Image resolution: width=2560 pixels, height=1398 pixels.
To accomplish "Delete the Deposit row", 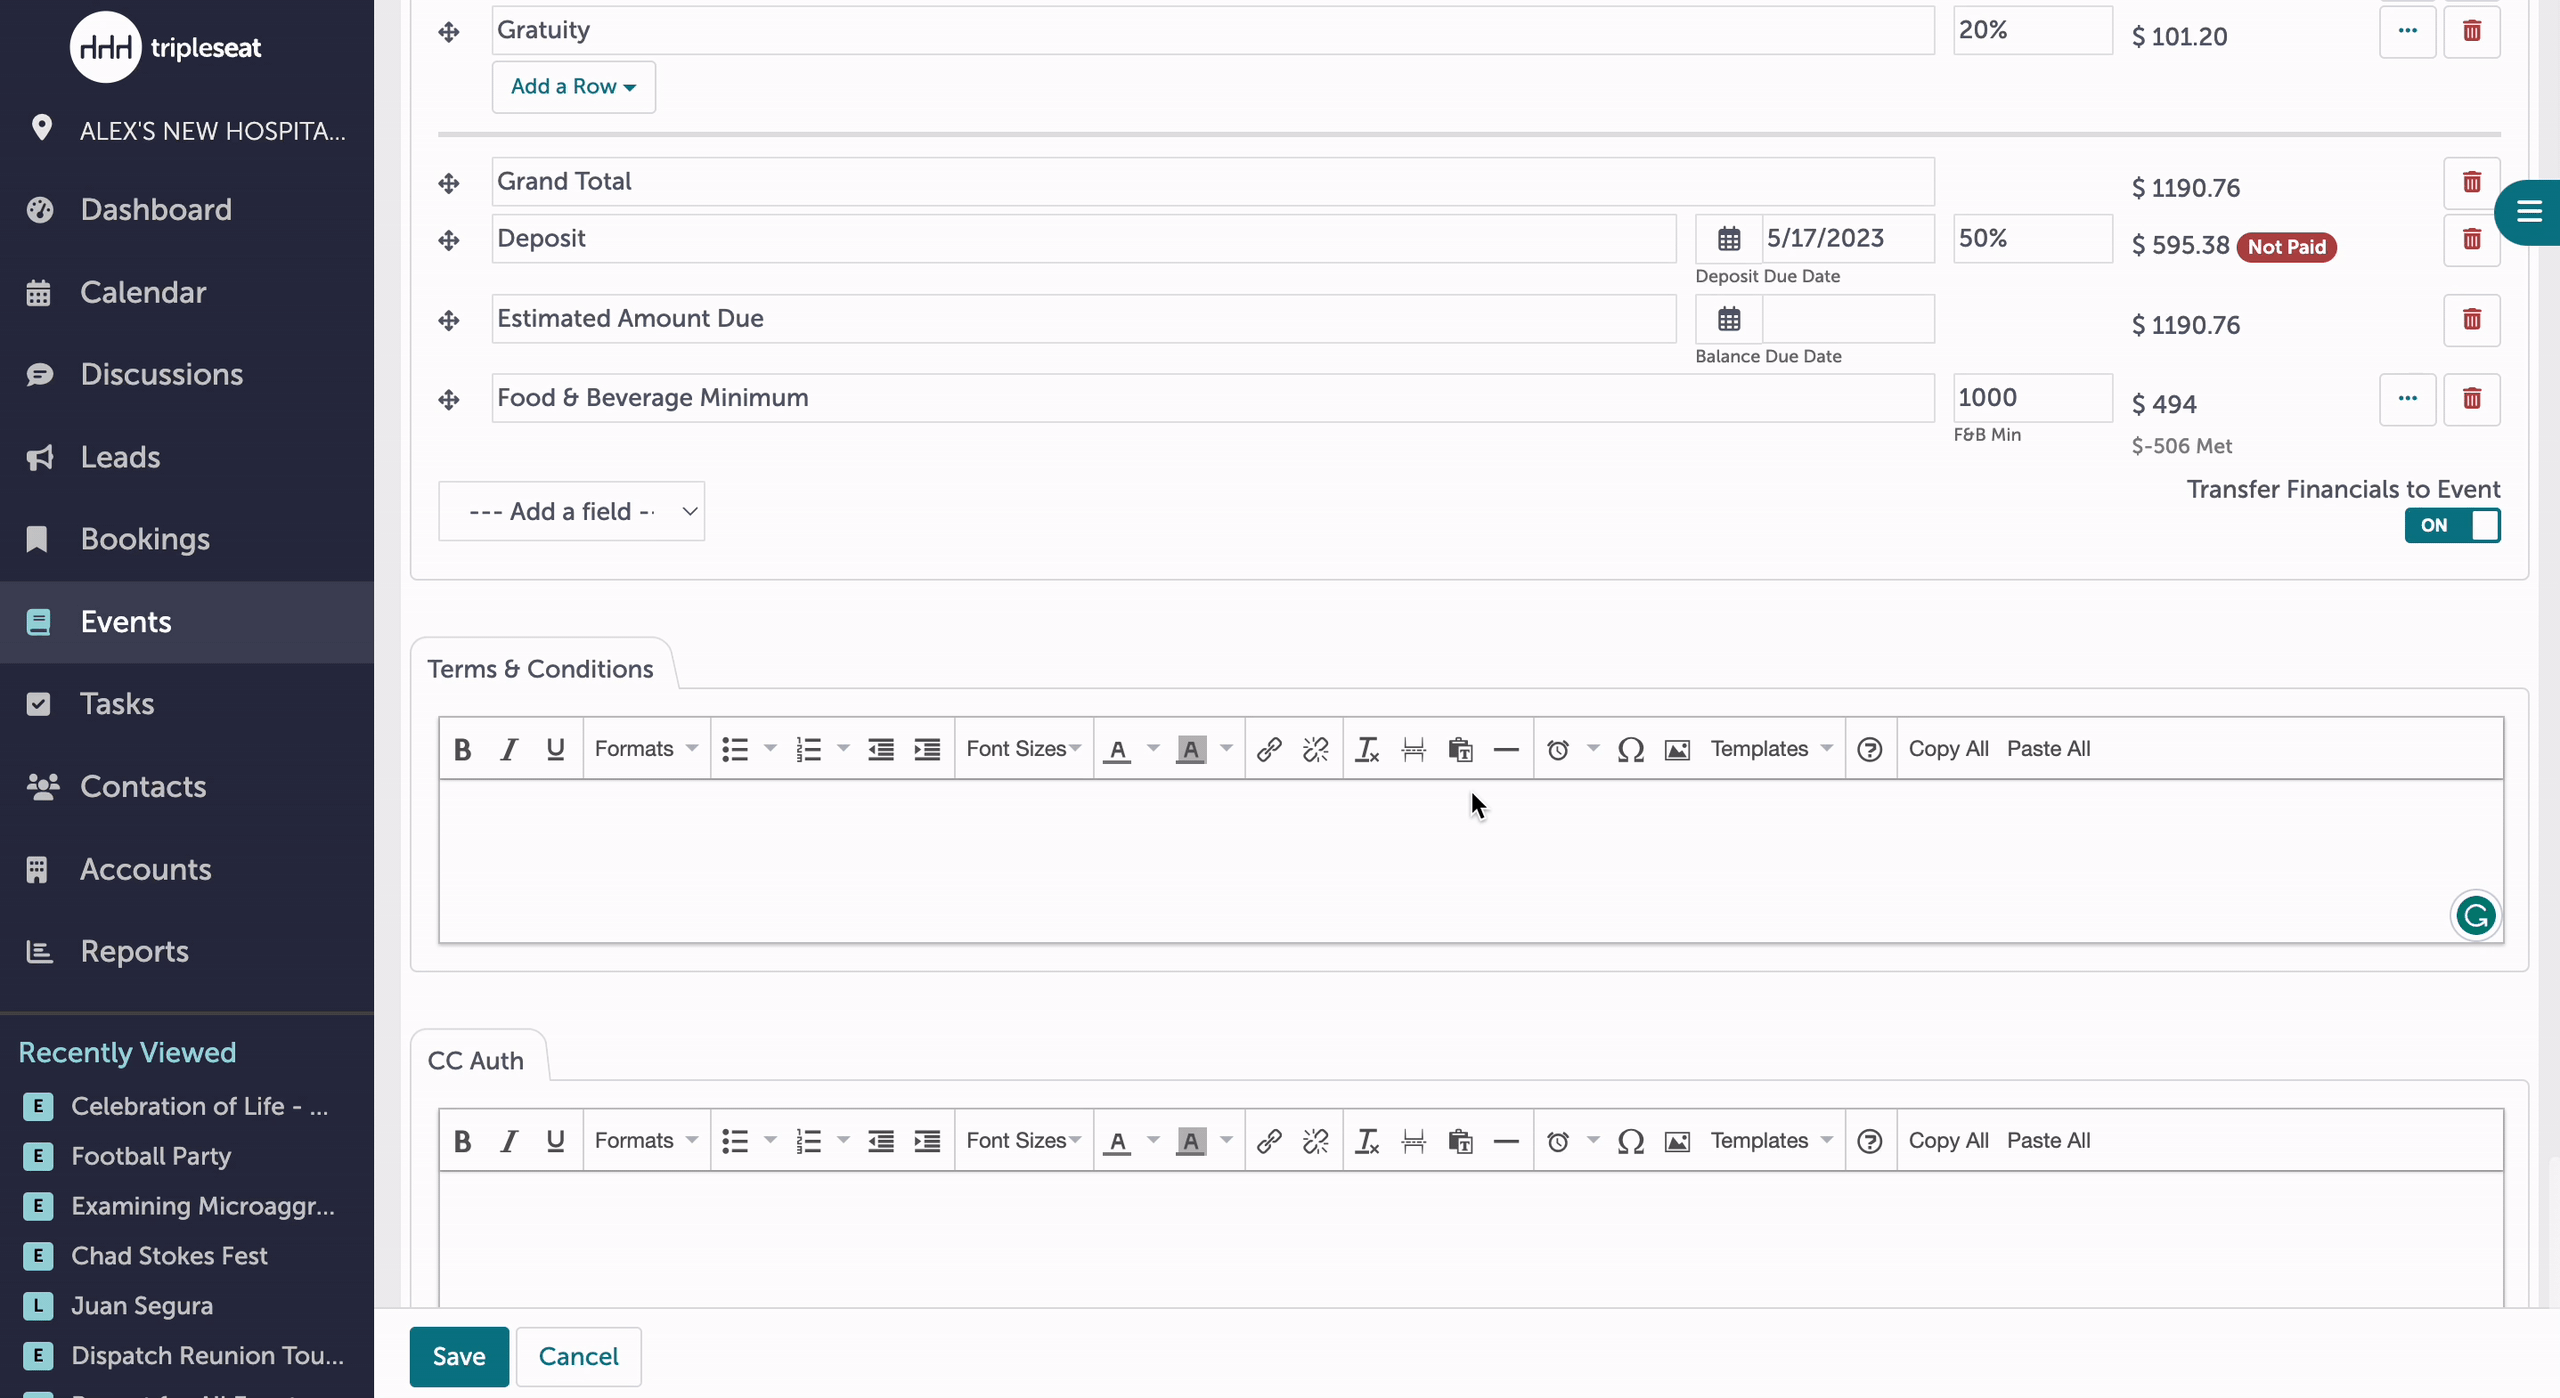I will click(2471, 239).
